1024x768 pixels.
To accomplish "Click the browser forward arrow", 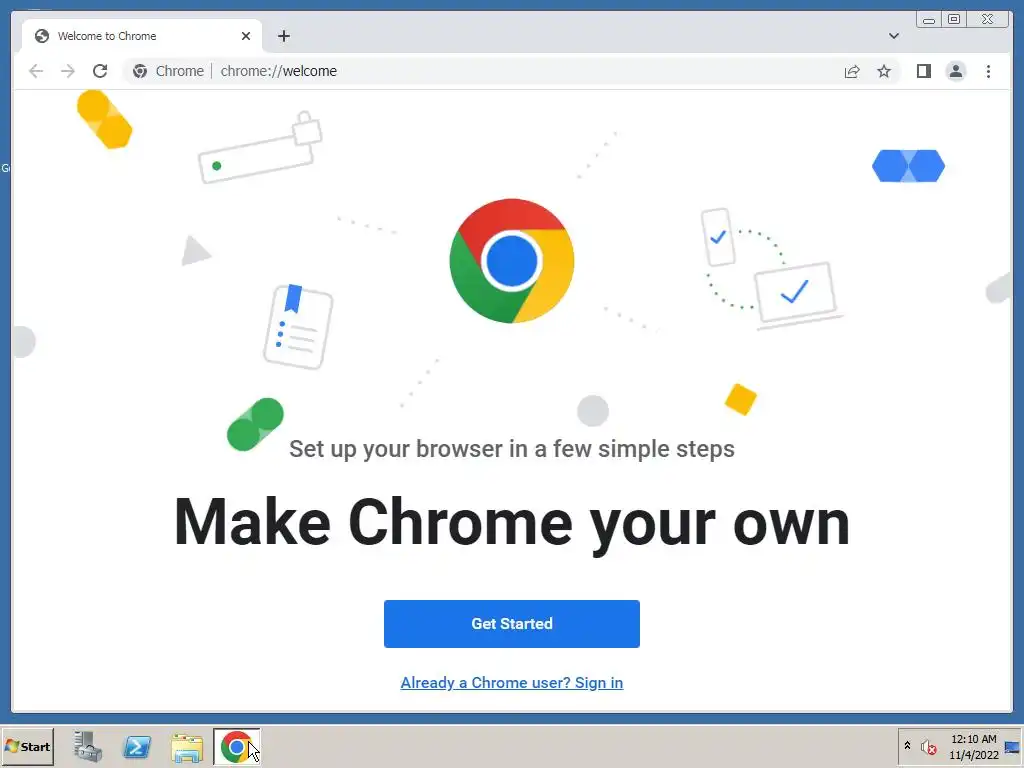I will tap(68, 71).
